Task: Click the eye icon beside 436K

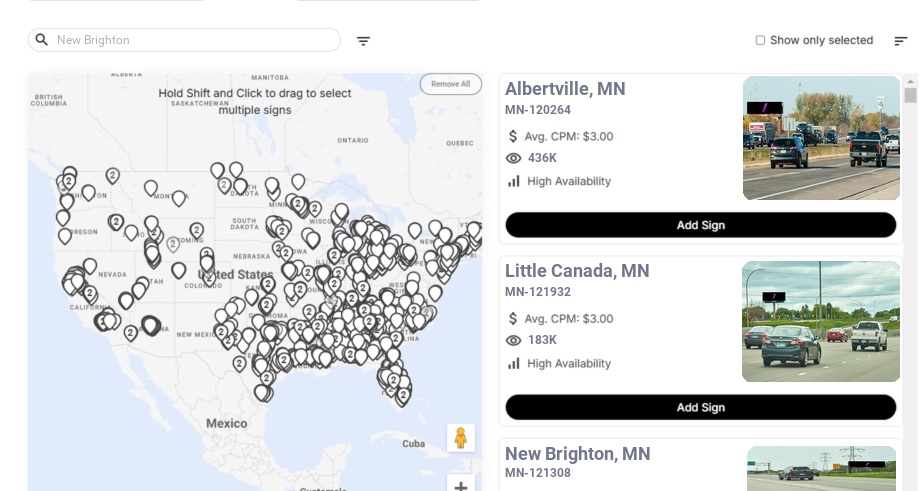Action: click(513, 158)
